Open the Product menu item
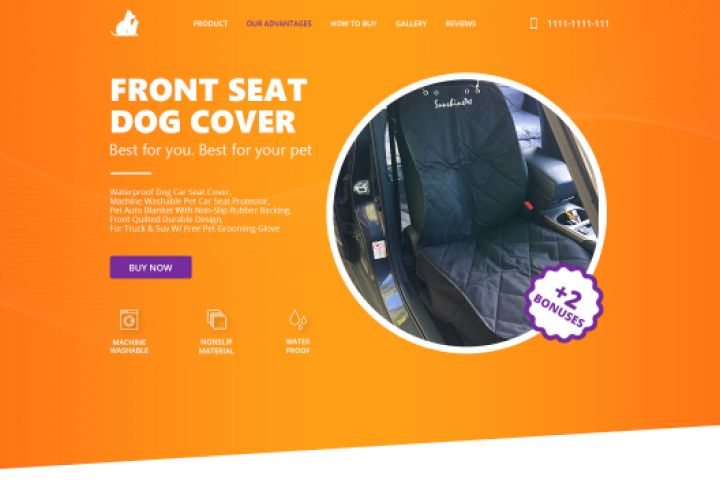Image resolution: width=720 pixels, height=480 pixels. pyautogui.click(x=210, y=23)
